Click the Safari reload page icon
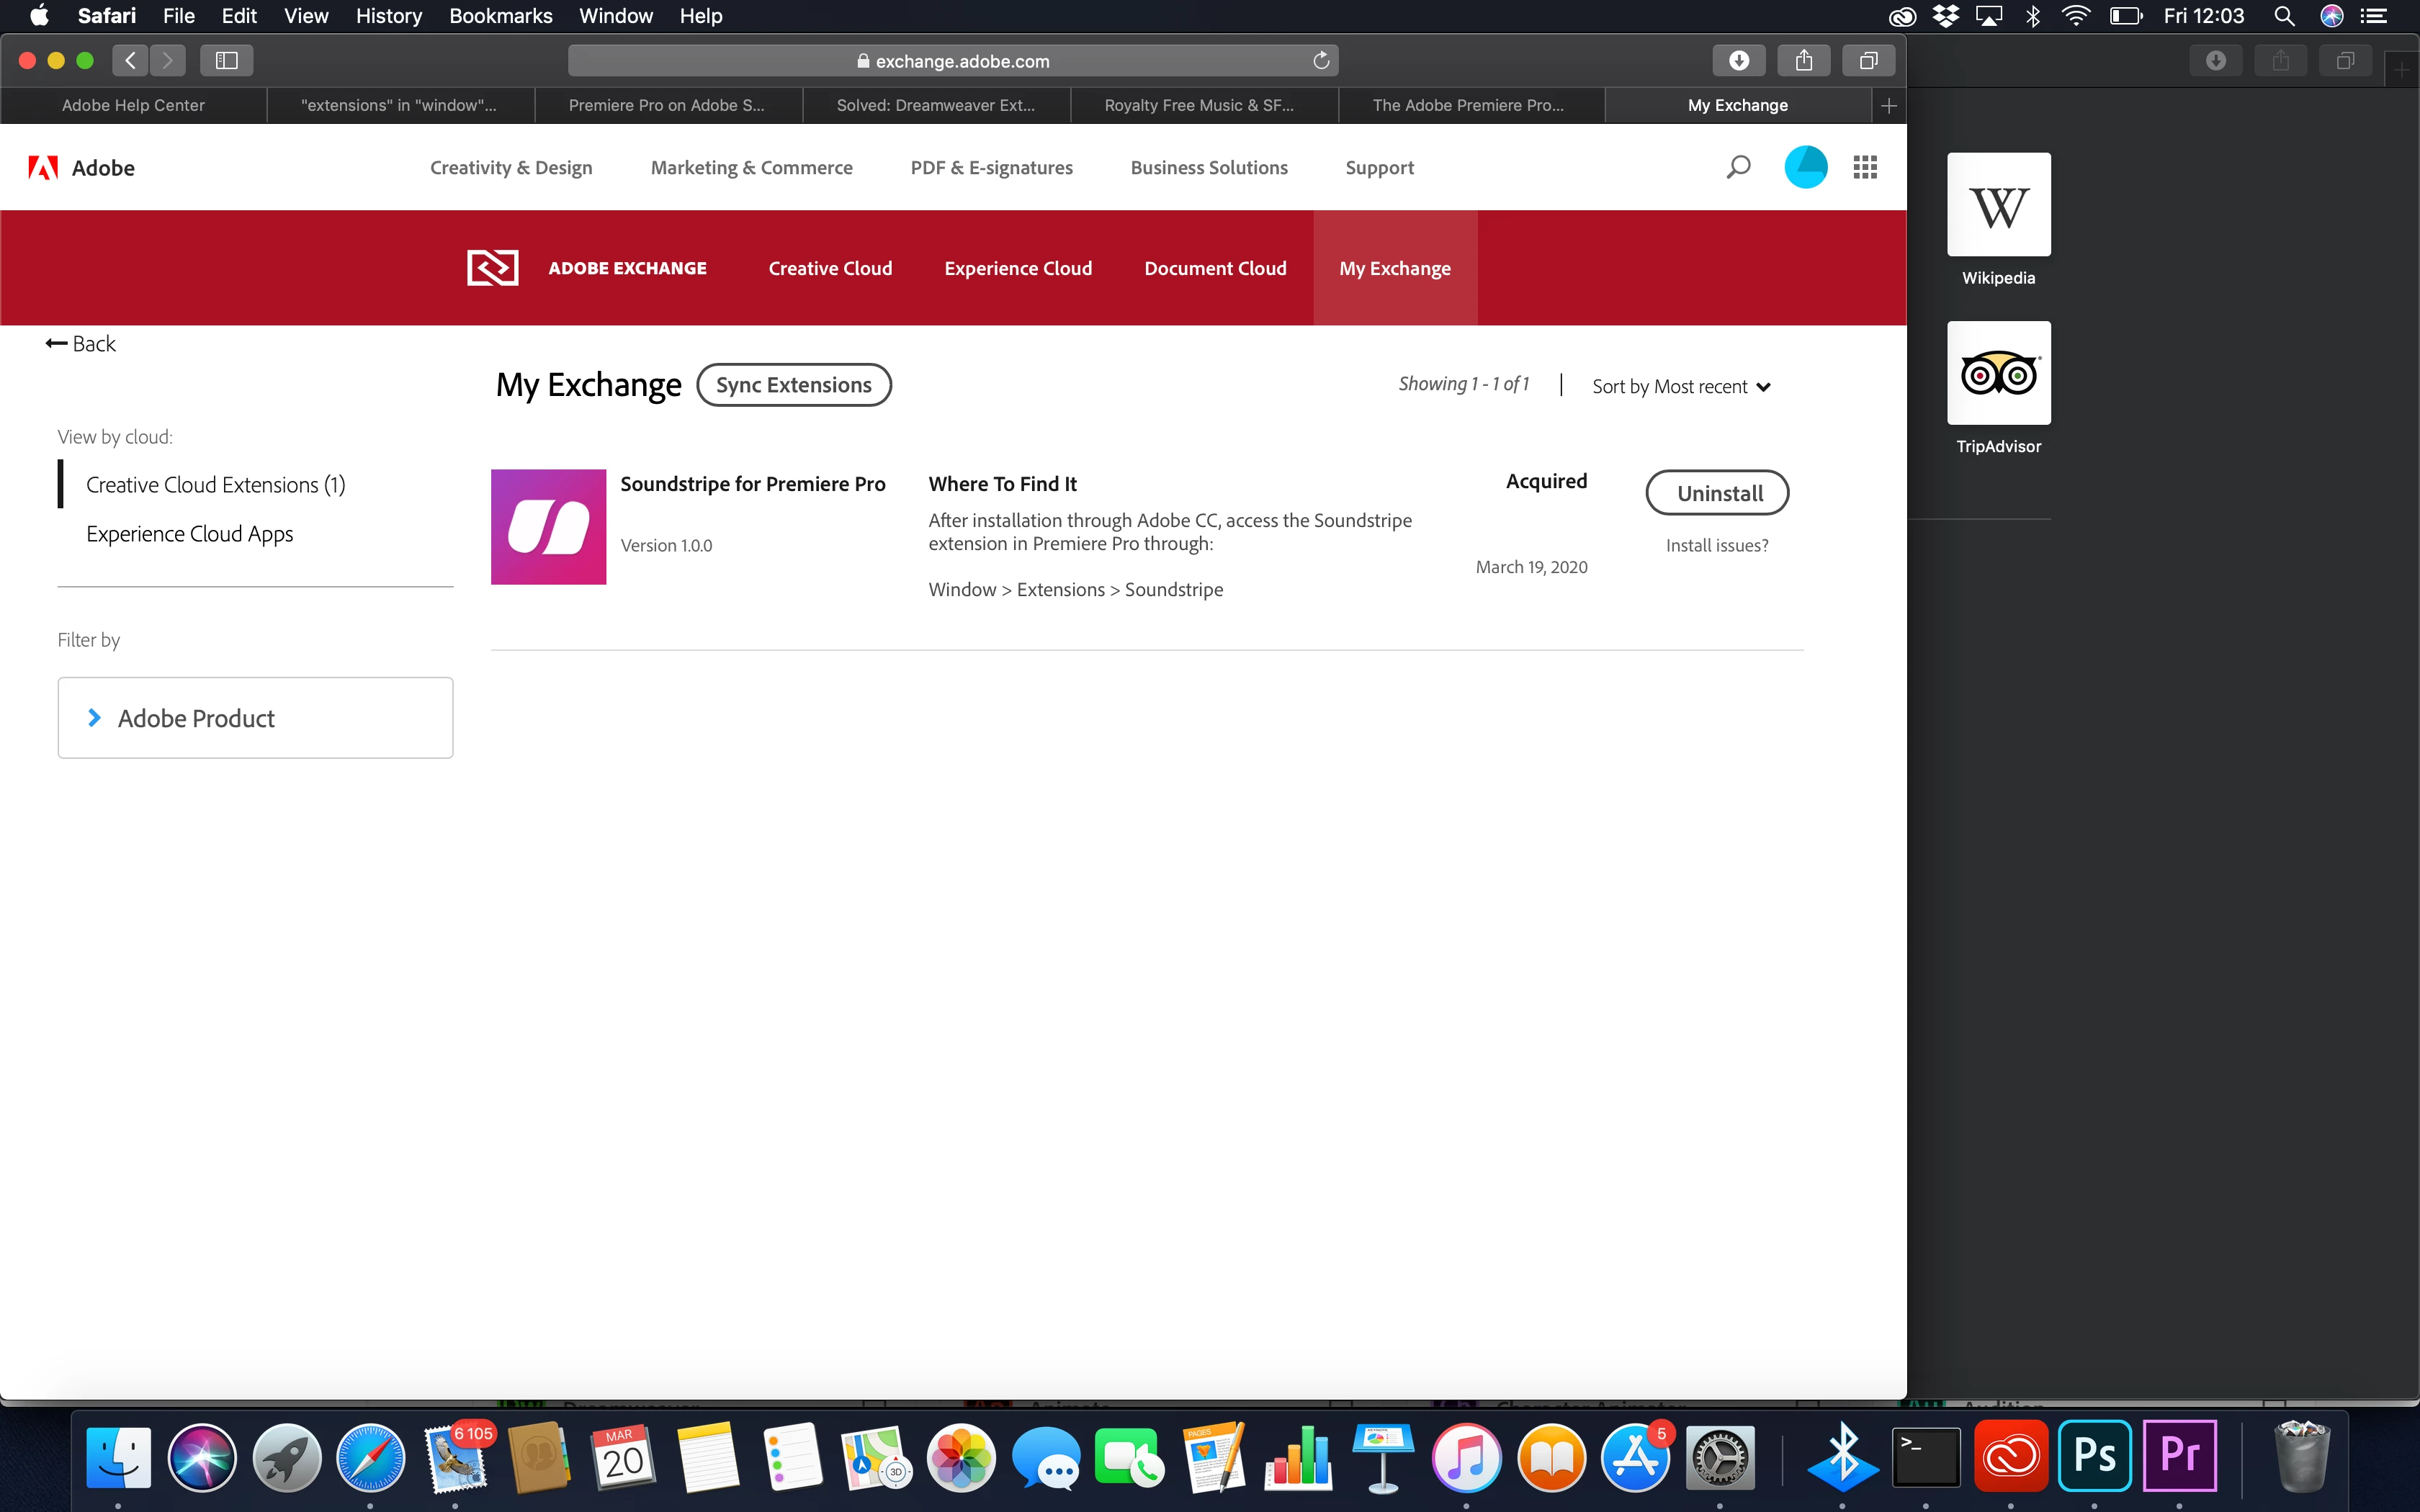The width and height of the screenshot is (2420, 1512). click(x=1321, y=61)
